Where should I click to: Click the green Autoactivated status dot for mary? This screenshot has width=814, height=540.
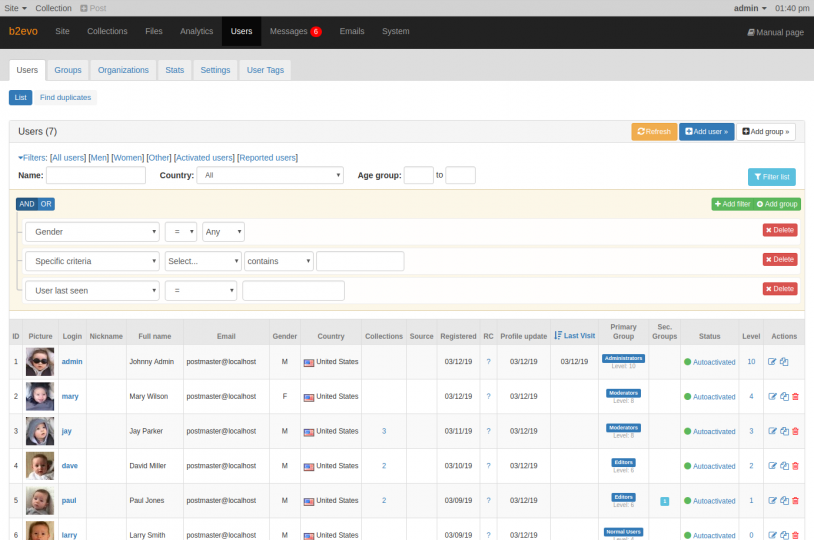687,397
